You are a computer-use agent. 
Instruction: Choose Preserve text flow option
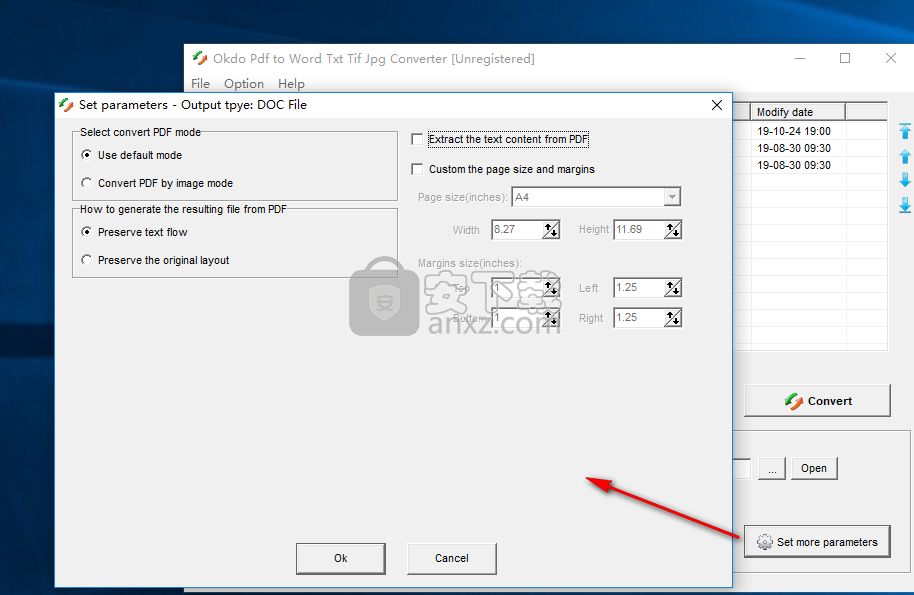(87, 232)
